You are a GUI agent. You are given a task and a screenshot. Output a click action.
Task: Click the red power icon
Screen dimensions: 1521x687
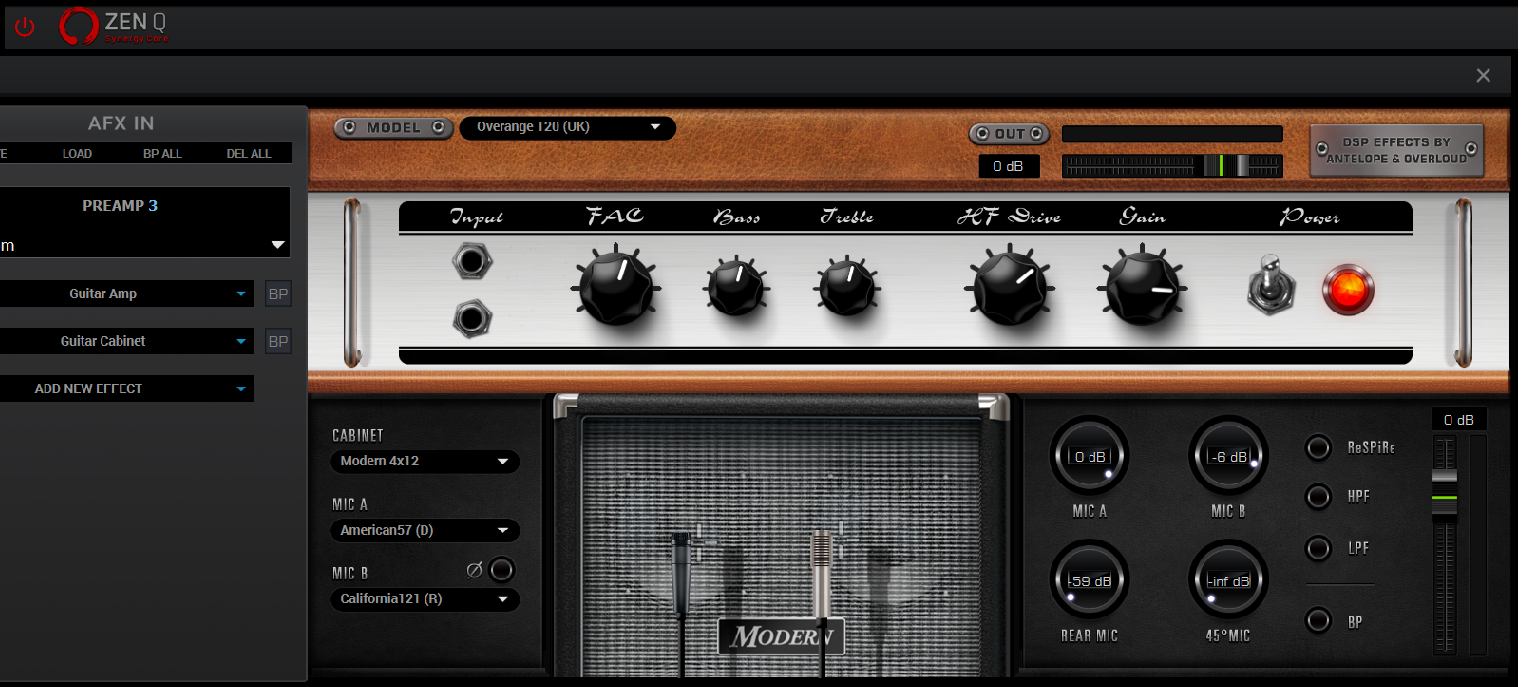click(x=24, y=27)
